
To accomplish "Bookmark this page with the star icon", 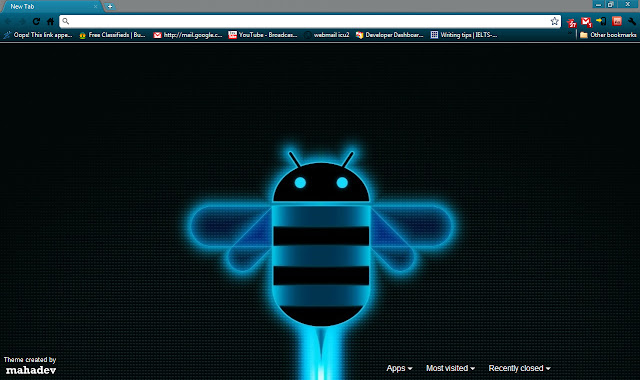I will coord(554,21).
